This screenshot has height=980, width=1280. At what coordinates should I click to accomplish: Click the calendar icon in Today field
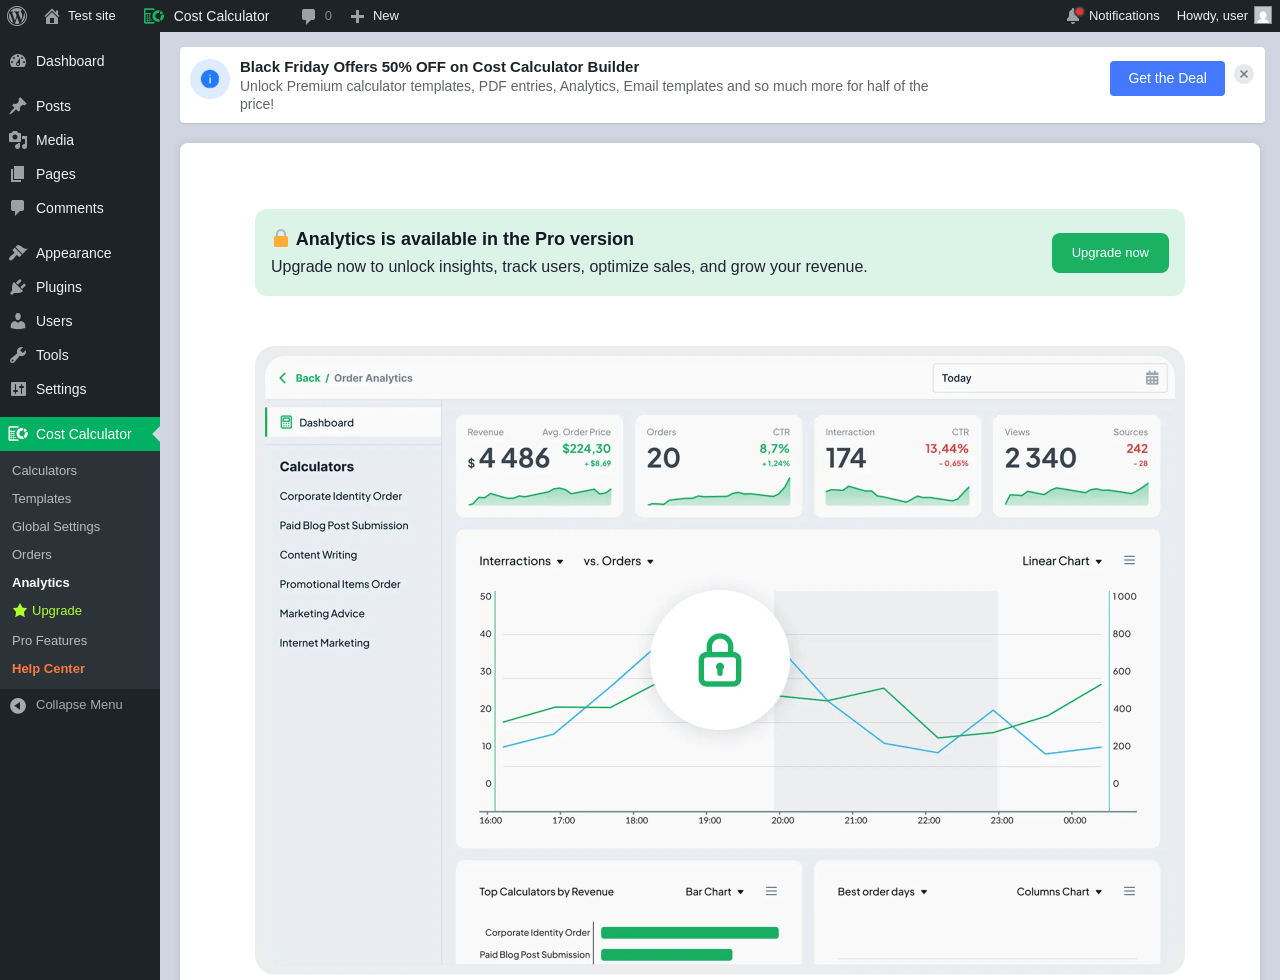(1152, 378)
